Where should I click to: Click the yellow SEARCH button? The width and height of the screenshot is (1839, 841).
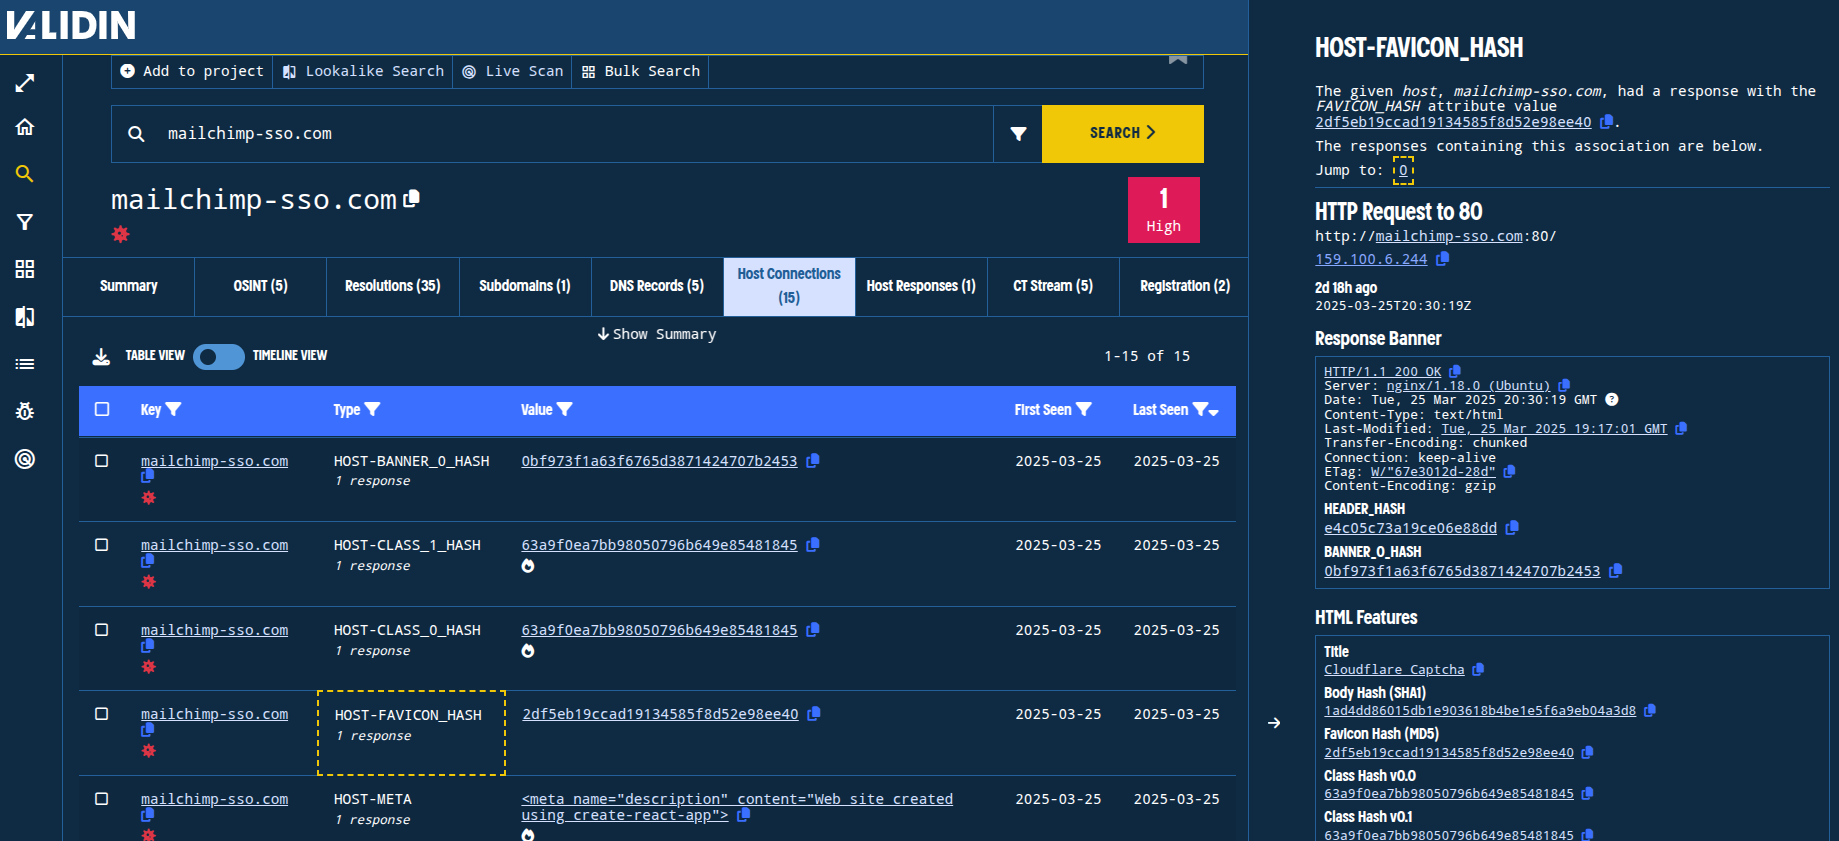pyautogui.click(x=1122, y=133)
